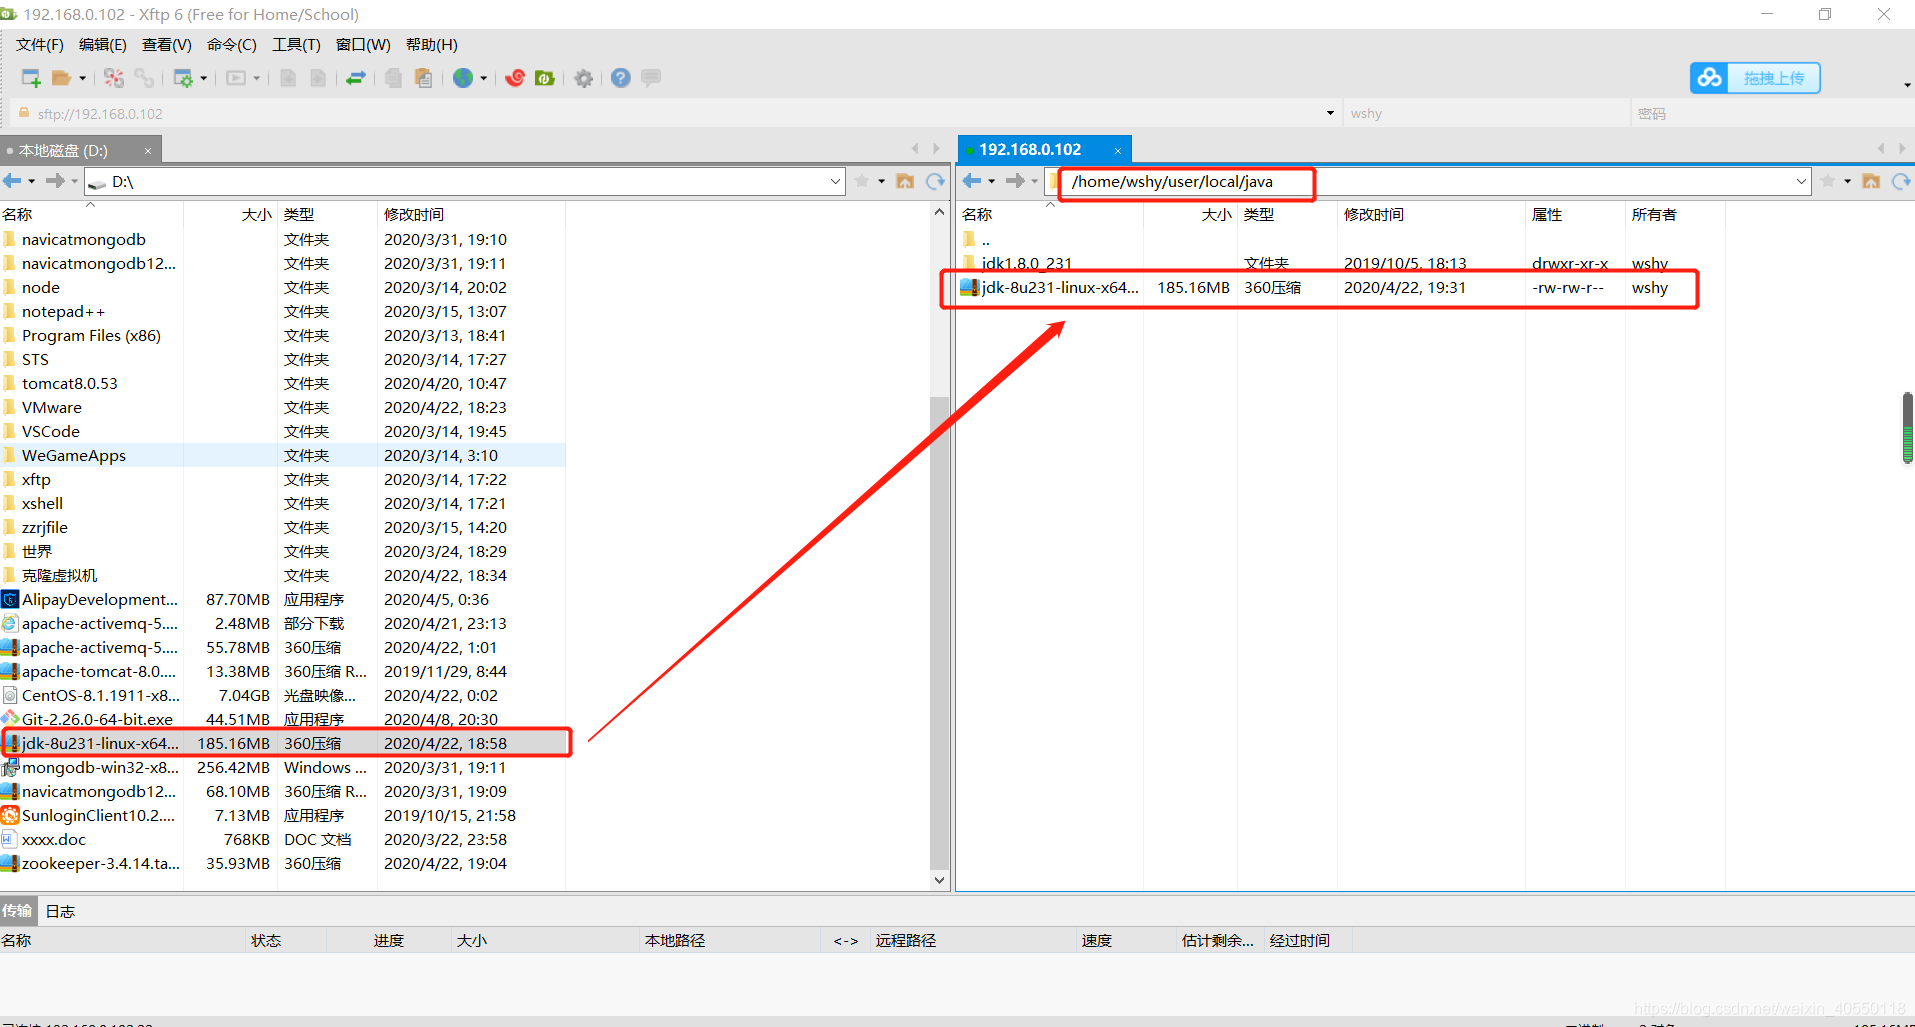Expand the Open Session dropdown arrow
Screen dimensions: 1915x1027
pyautogui.click(x=82, y=78)
